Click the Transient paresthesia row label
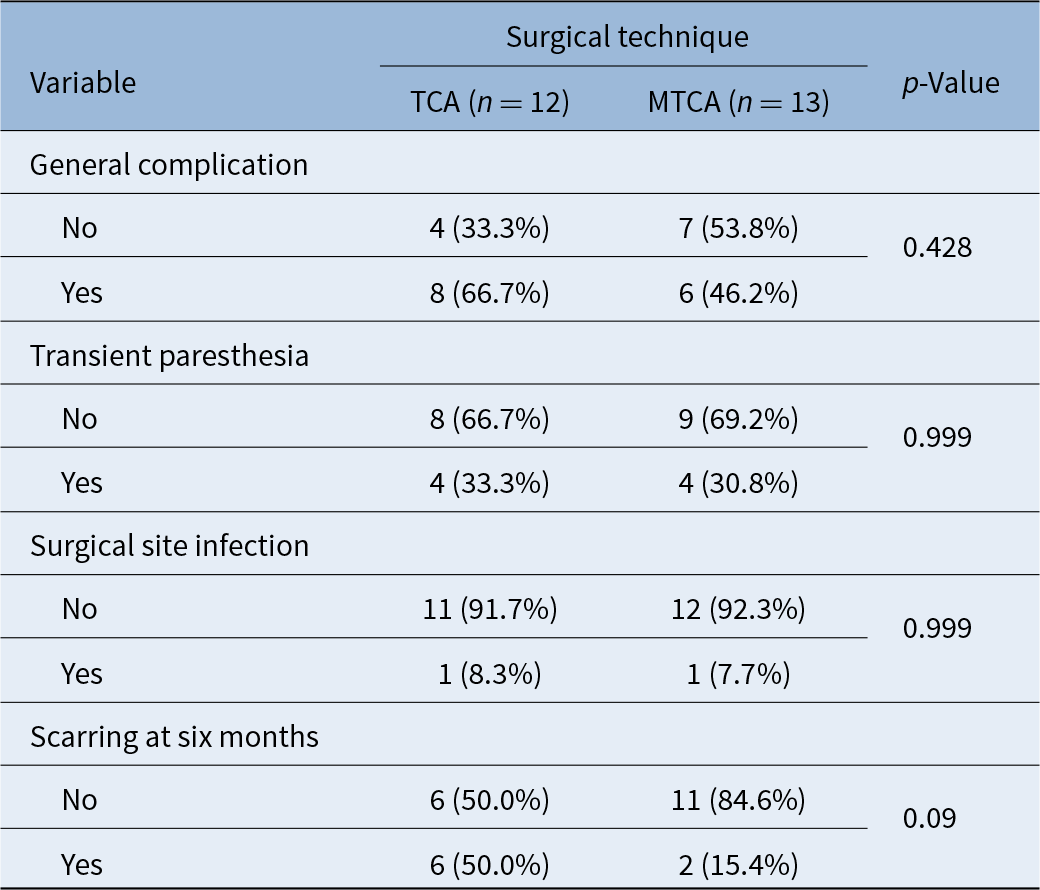Viewport: 1040px width, 890px height. pos(169,355)
